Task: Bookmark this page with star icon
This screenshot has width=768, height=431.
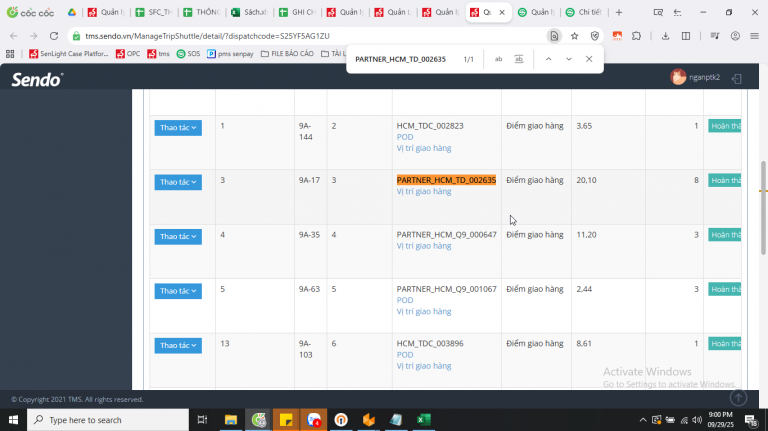Action: coord(575,36)
